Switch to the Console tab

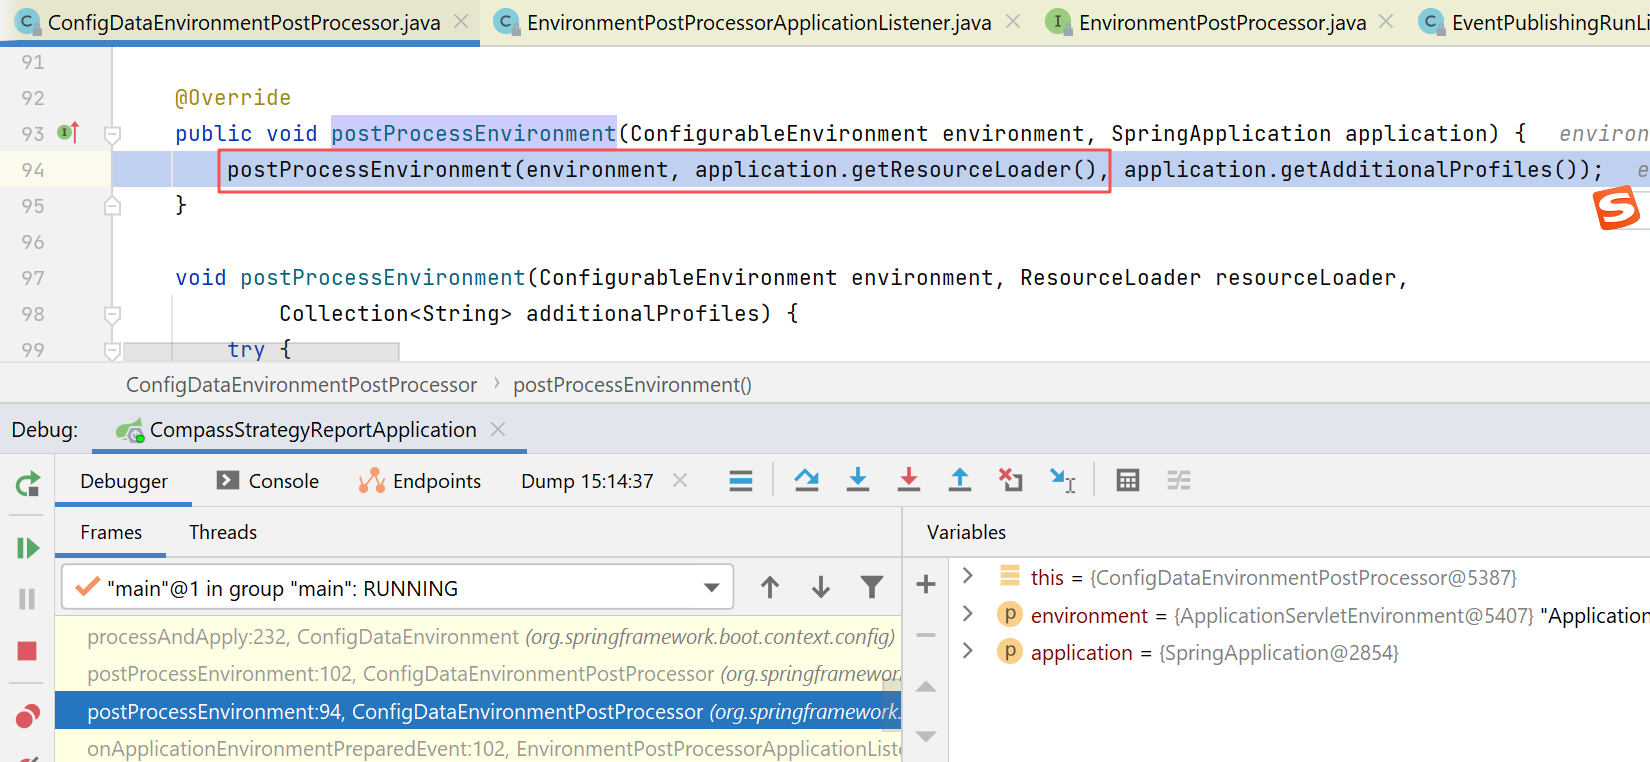click(268, 481)
